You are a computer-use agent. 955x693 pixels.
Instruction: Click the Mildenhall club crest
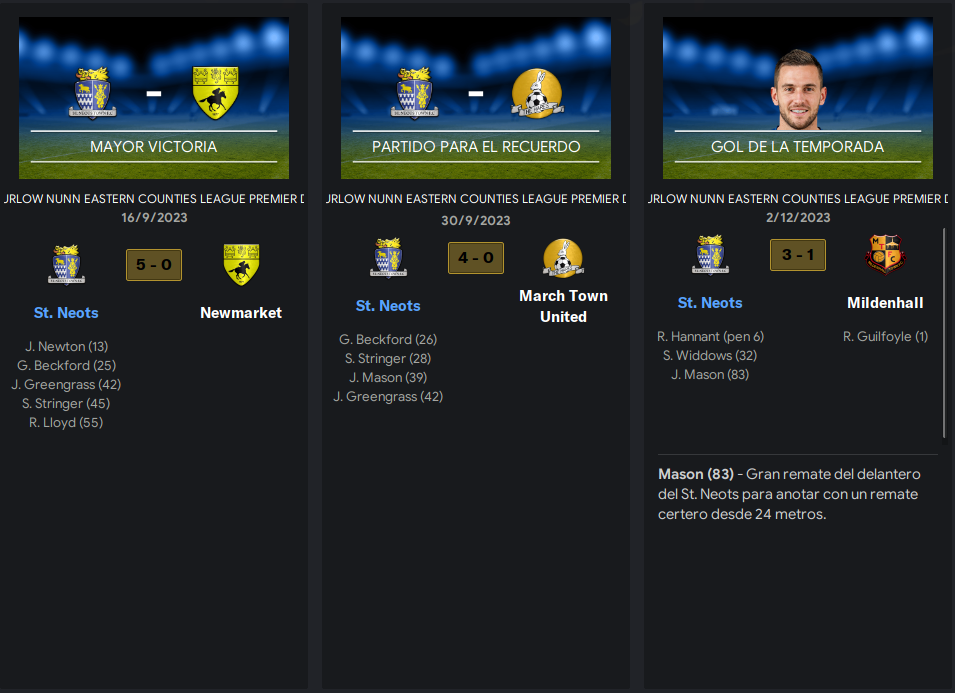pos(885,255)
